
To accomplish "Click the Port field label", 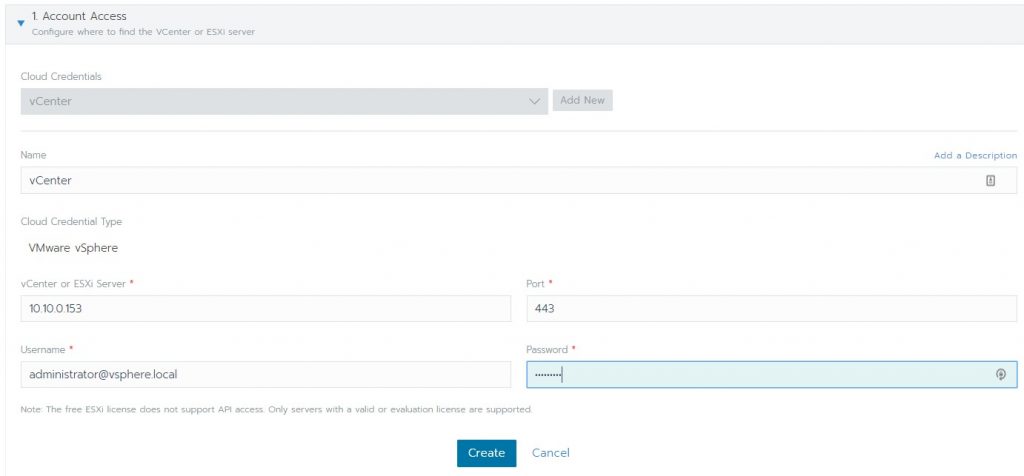I will [536, 283].
